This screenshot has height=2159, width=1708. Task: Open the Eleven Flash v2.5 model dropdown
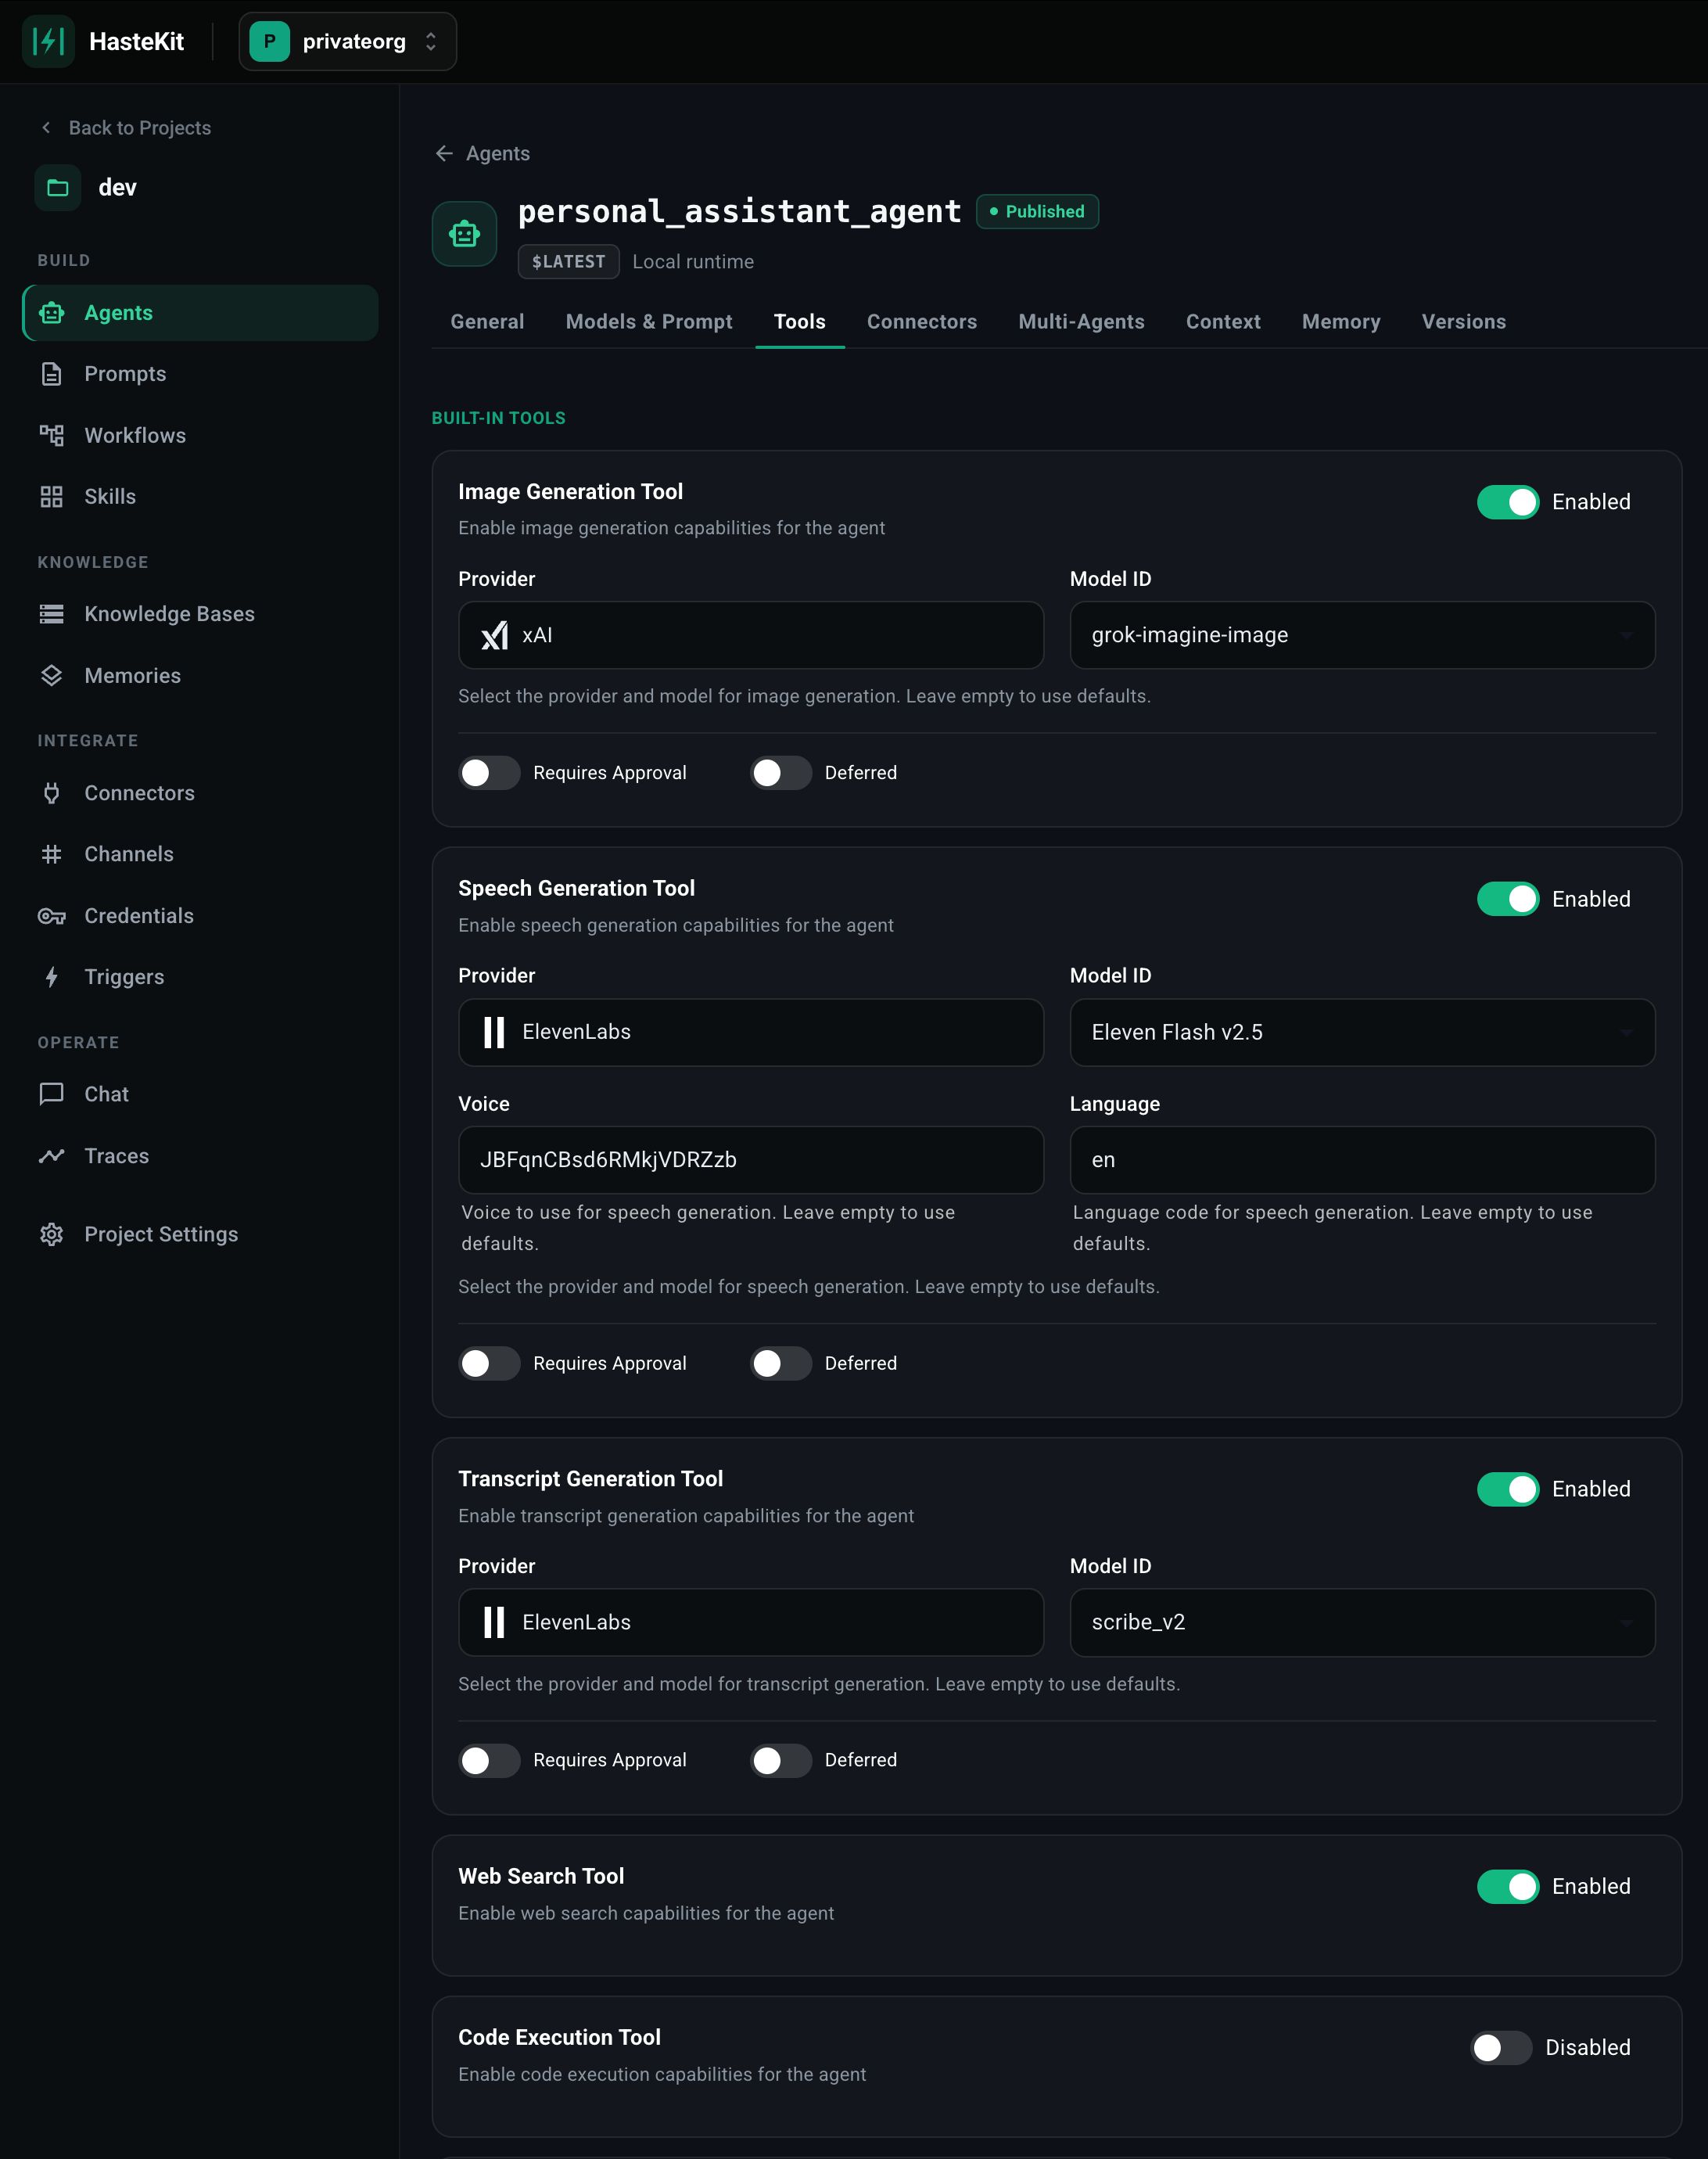(x=1362, y=1032)
